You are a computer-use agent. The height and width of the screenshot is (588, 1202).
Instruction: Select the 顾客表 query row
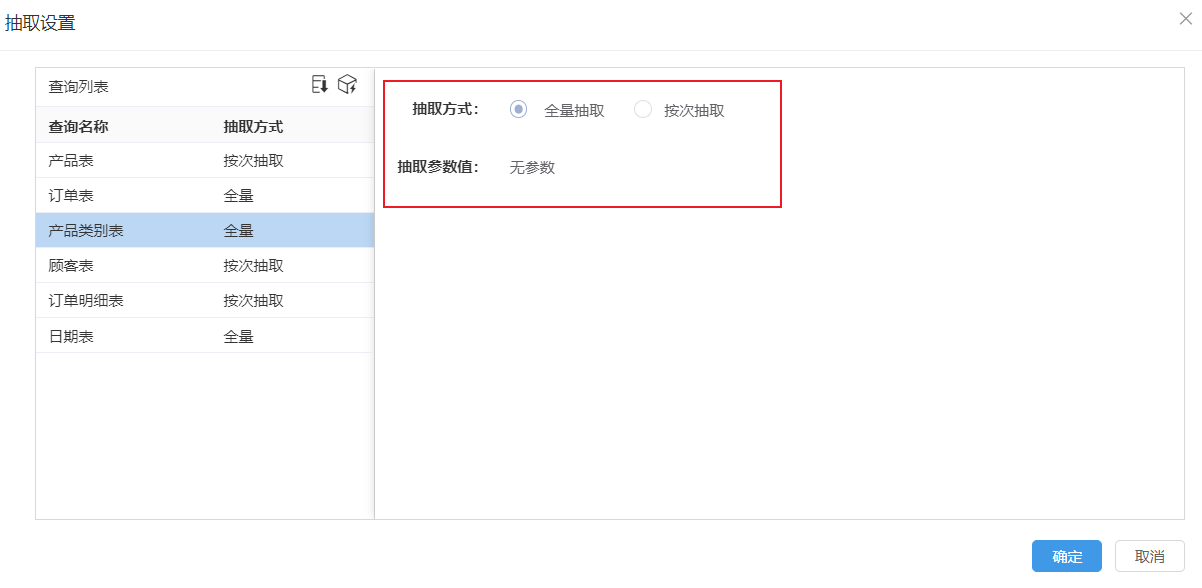(205, 265)
